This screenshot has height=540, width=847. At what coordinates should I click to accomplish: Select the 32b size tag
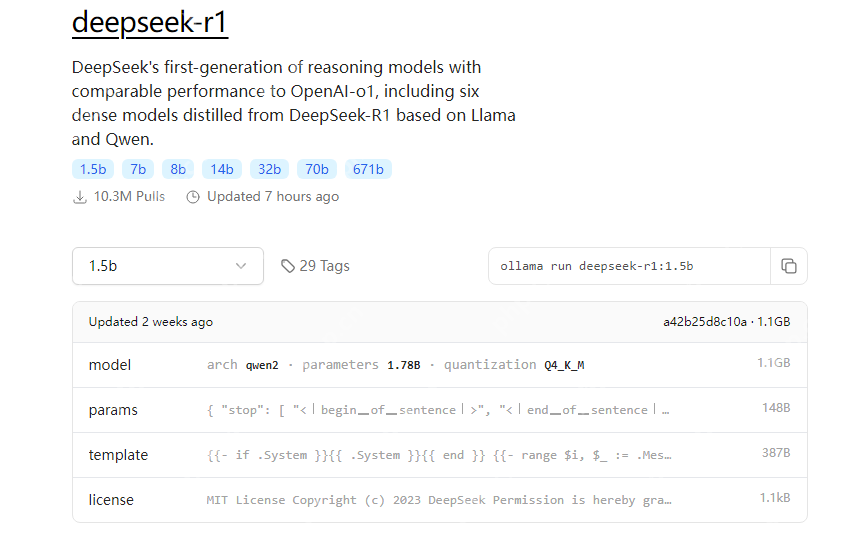point(270,170)
